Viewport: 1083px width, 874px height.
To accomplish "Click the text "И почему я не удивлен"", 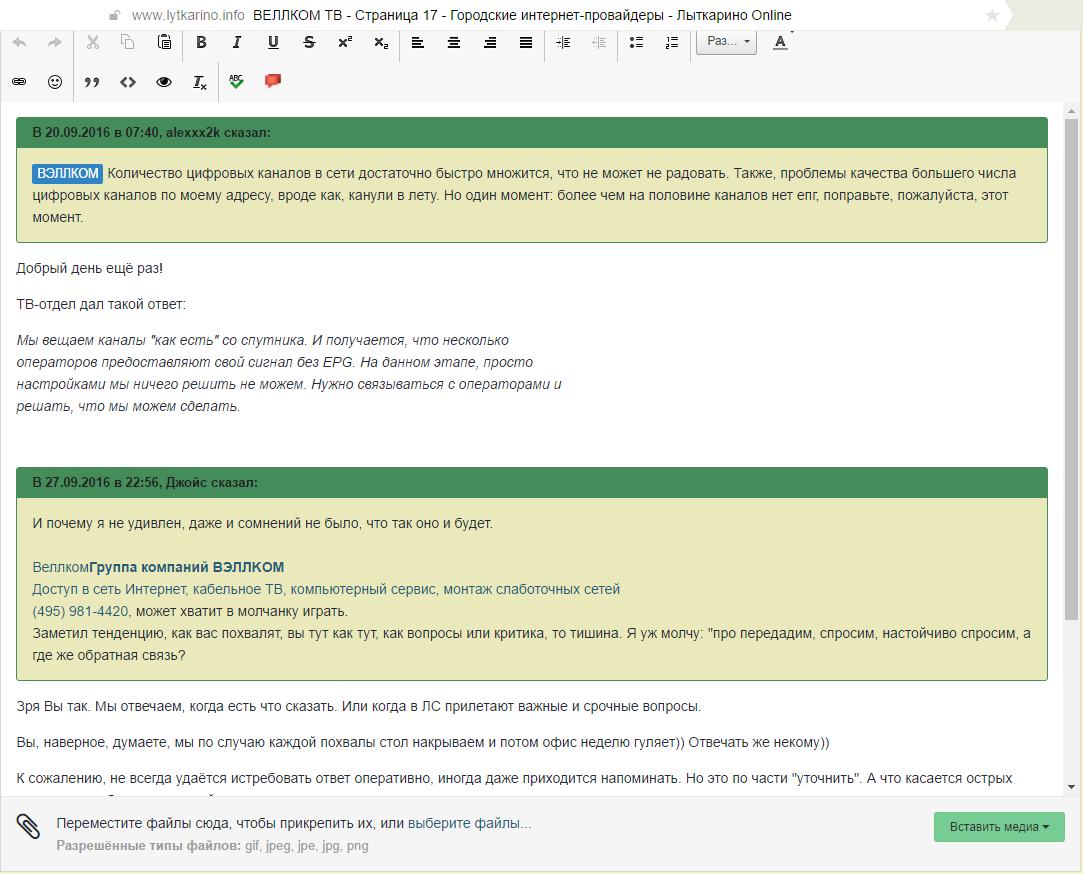I will (106, 524).
